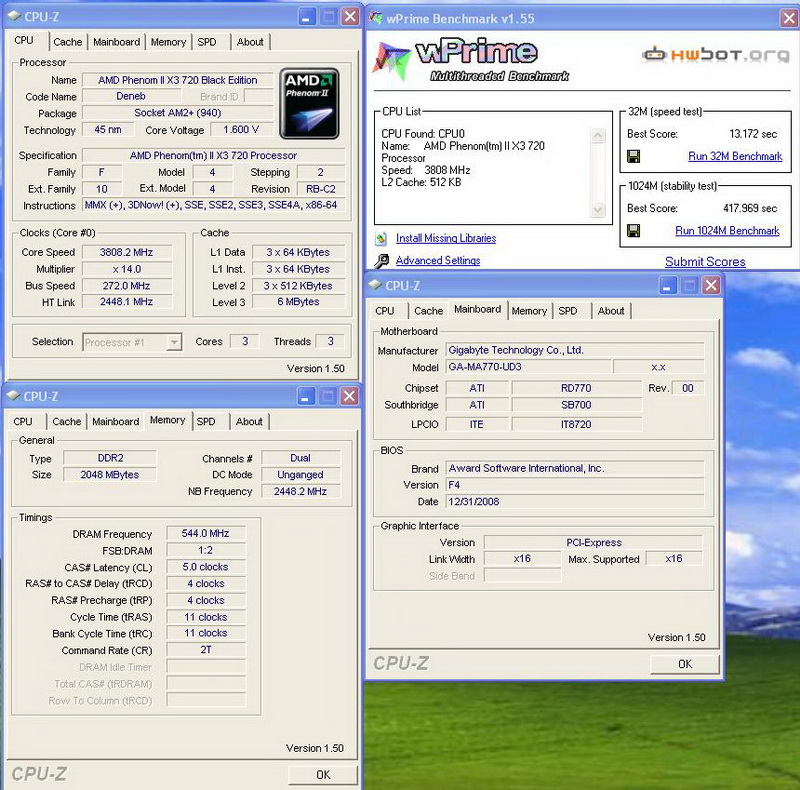Click the wPrime Multithreaded Benchmark logo
Screen dimensions: 800x790
coord(472,60)
